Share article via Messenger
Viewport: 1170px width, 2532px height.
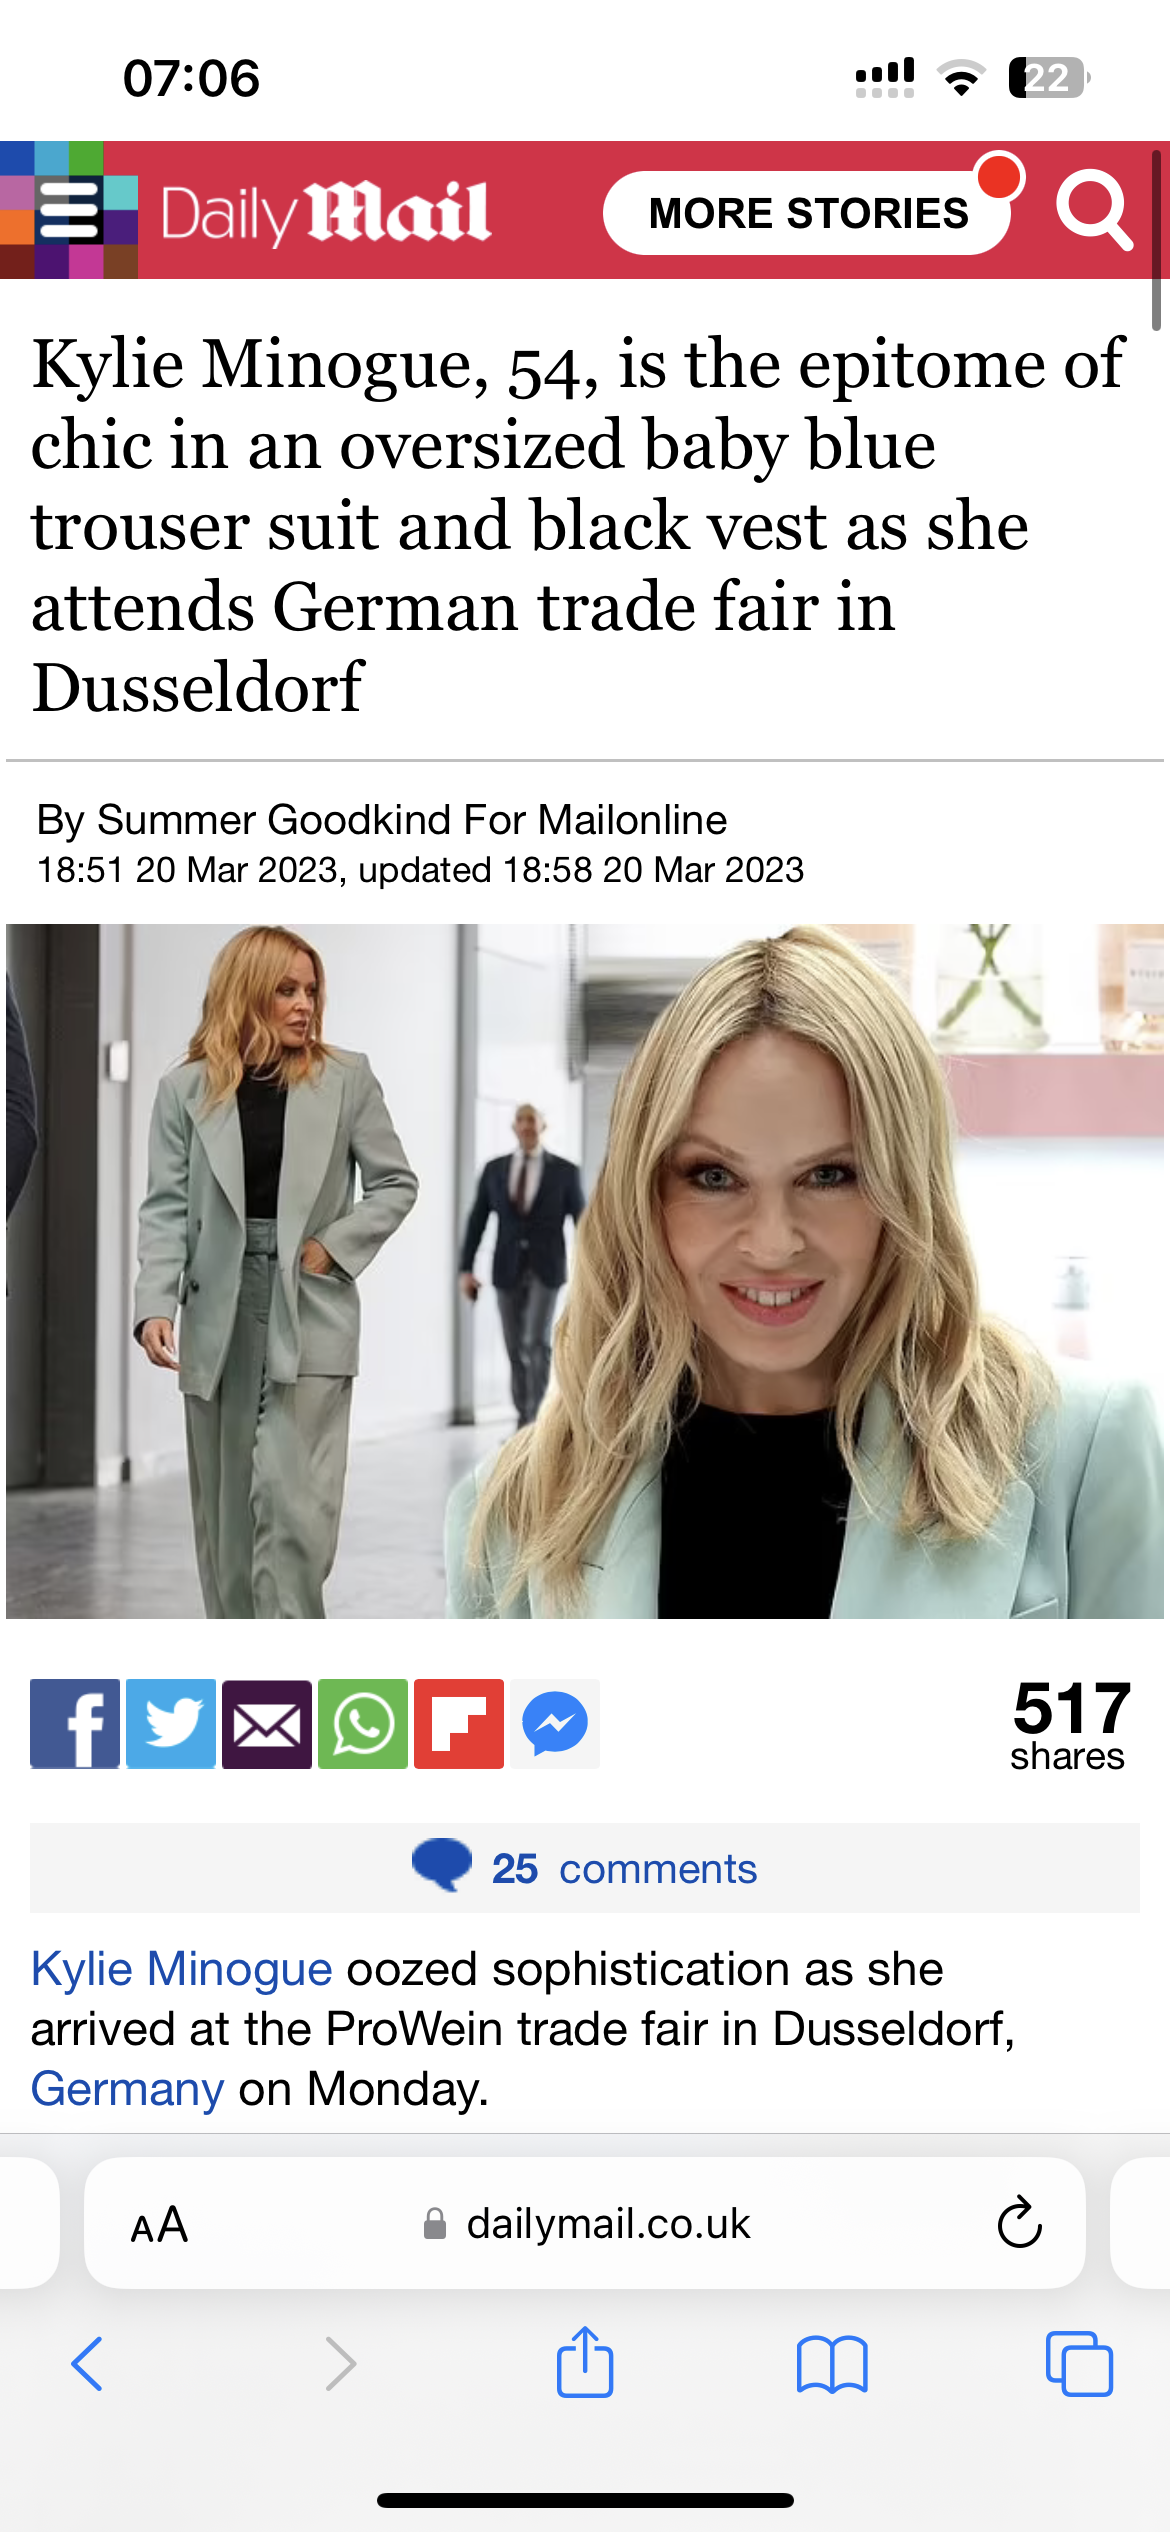point(555,1724)
